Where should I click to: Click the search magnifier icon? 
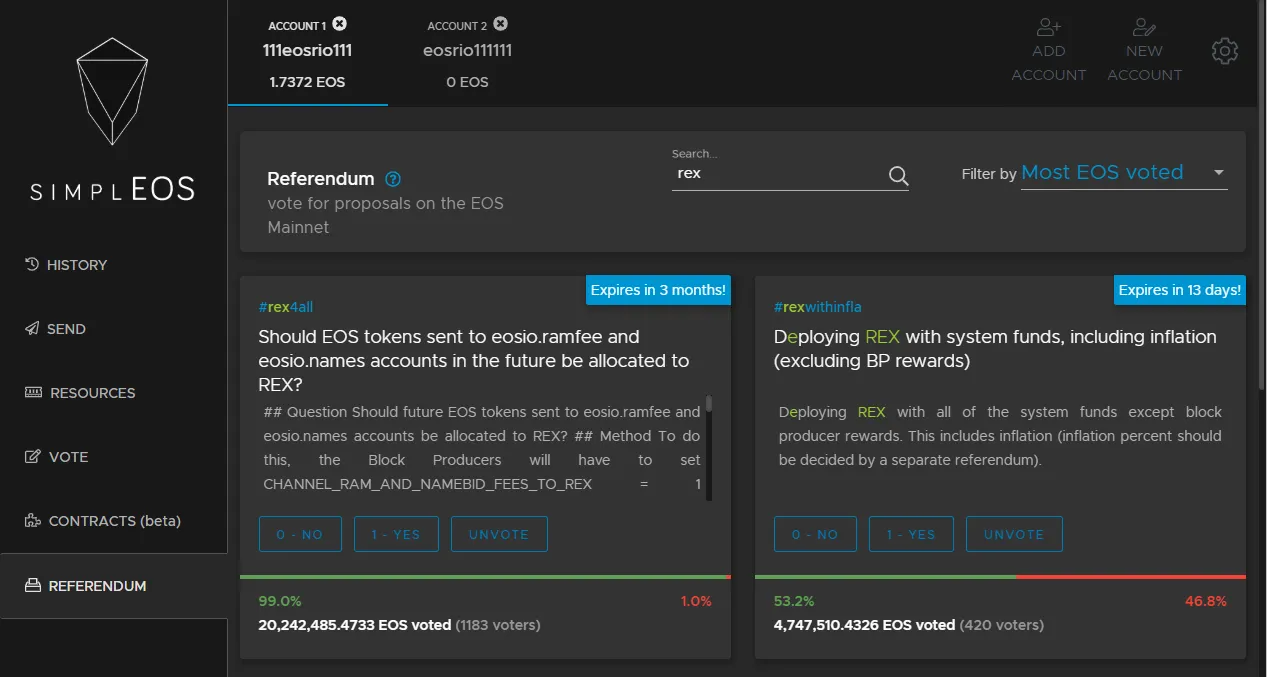click(x=898, y=176)
